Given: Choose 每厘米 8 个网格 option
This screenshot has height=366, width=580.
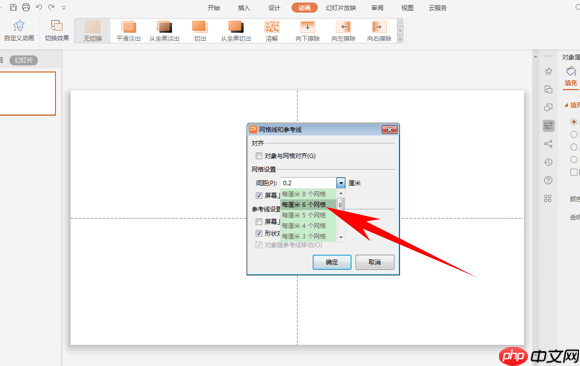Looking at the screenshot, I should 308,194.
